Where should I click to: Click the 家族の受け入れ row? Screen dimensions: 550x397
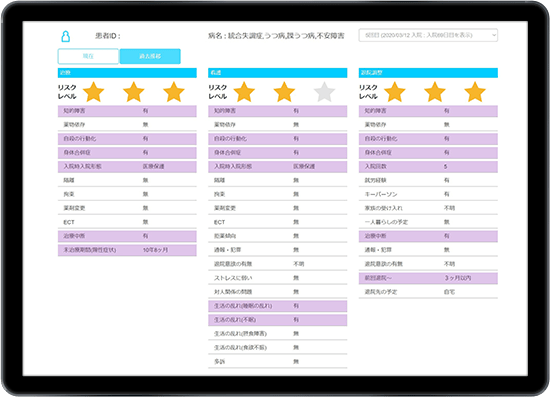pos(428,208)
